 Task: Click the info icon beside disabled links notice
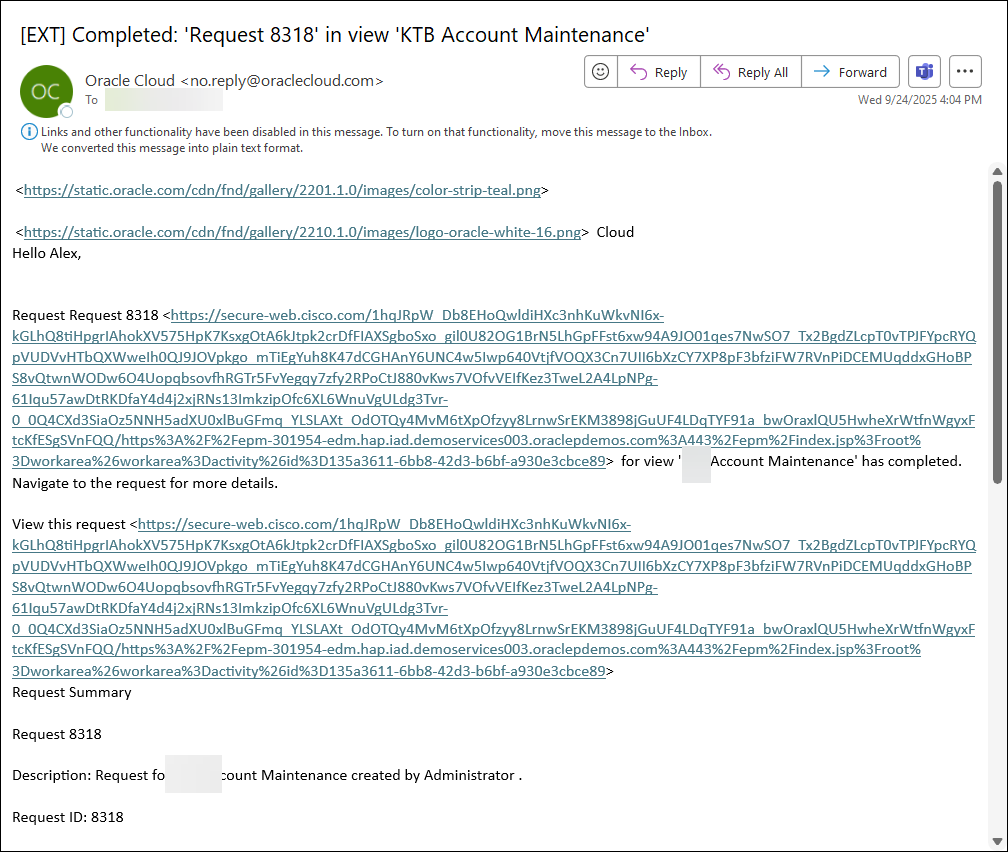pos(29,132)
